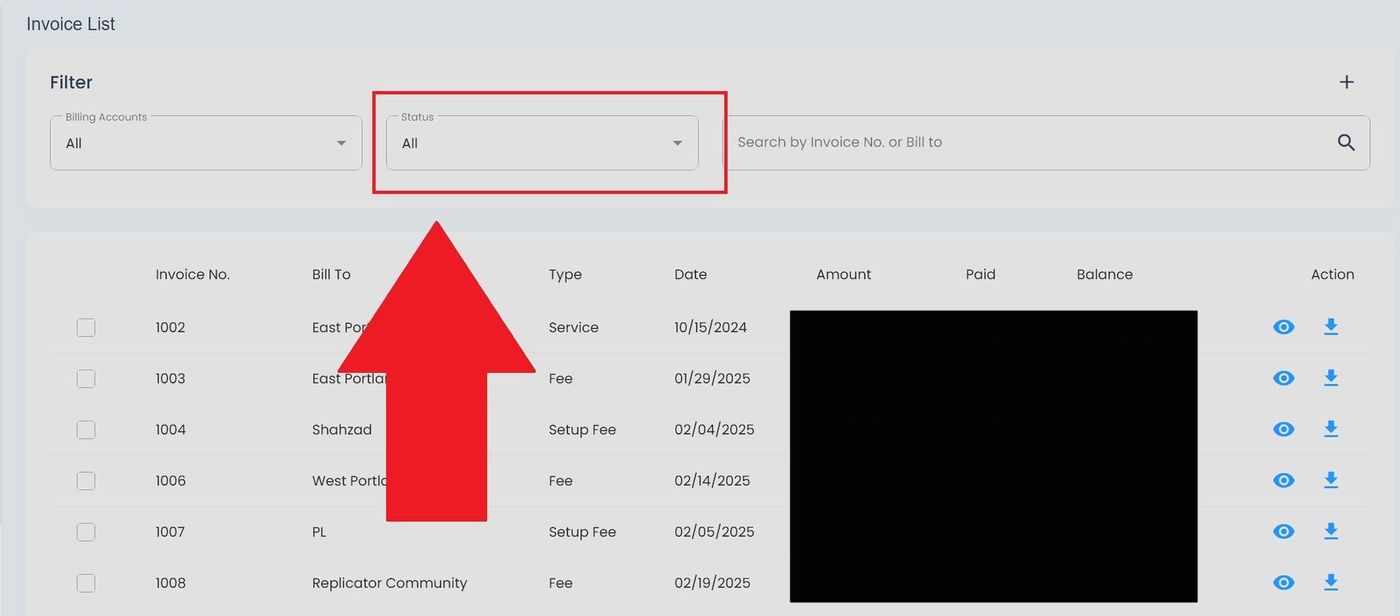This screenshot has height=616, width=1400.
Task: View invoice 1004 details eye icon
Action: [x=1283, y=429]
